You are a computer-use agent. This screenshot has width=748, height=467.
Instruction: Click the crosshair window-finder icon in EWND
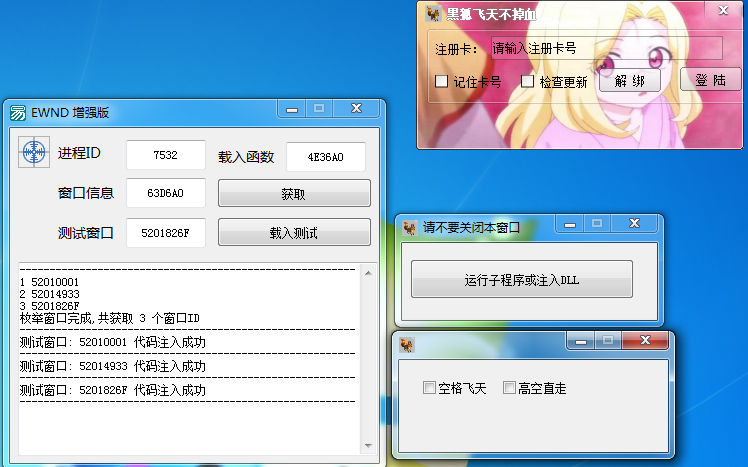click(33, 153)
